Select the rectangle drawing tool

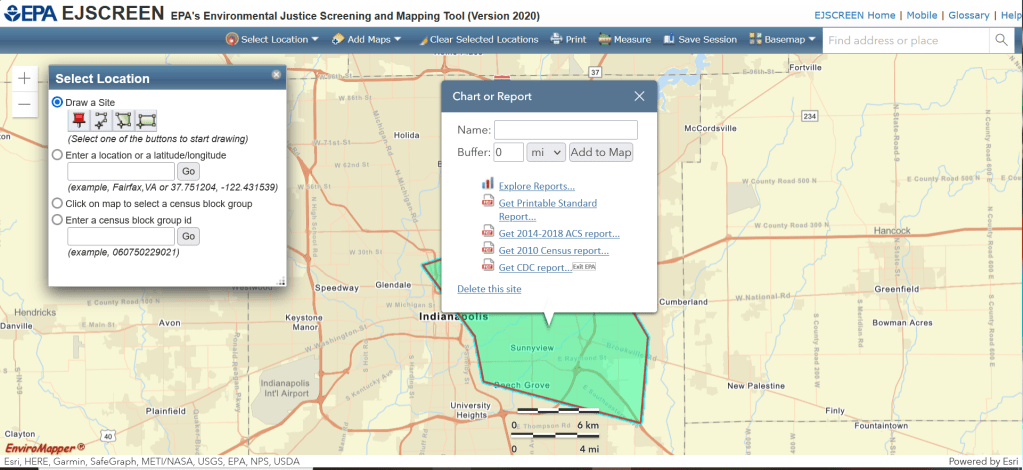click(x=145, y=120)
